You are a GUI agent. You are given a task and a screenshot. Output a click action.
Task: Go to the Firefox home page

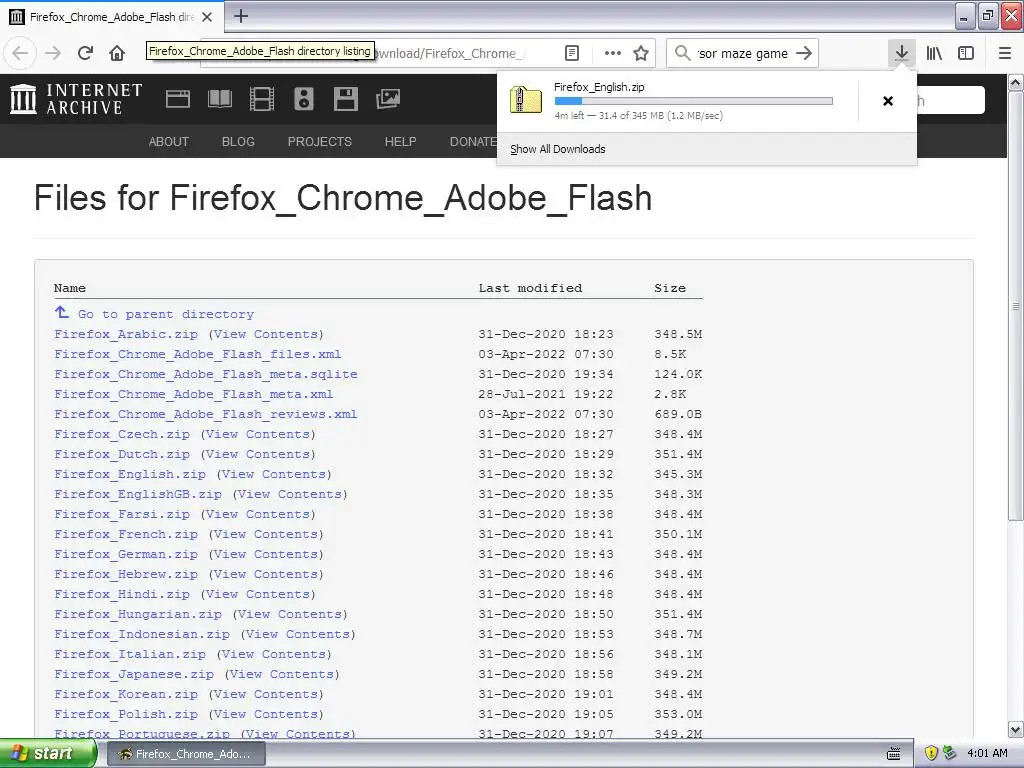coord(117,53)
